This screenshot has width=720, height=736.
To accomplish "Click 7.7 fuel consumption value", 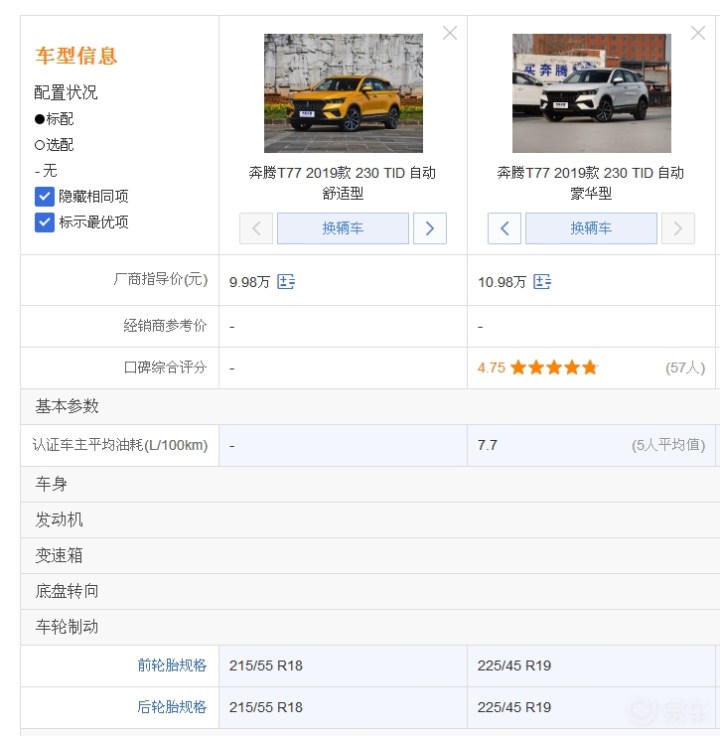I will pos(487,445).
